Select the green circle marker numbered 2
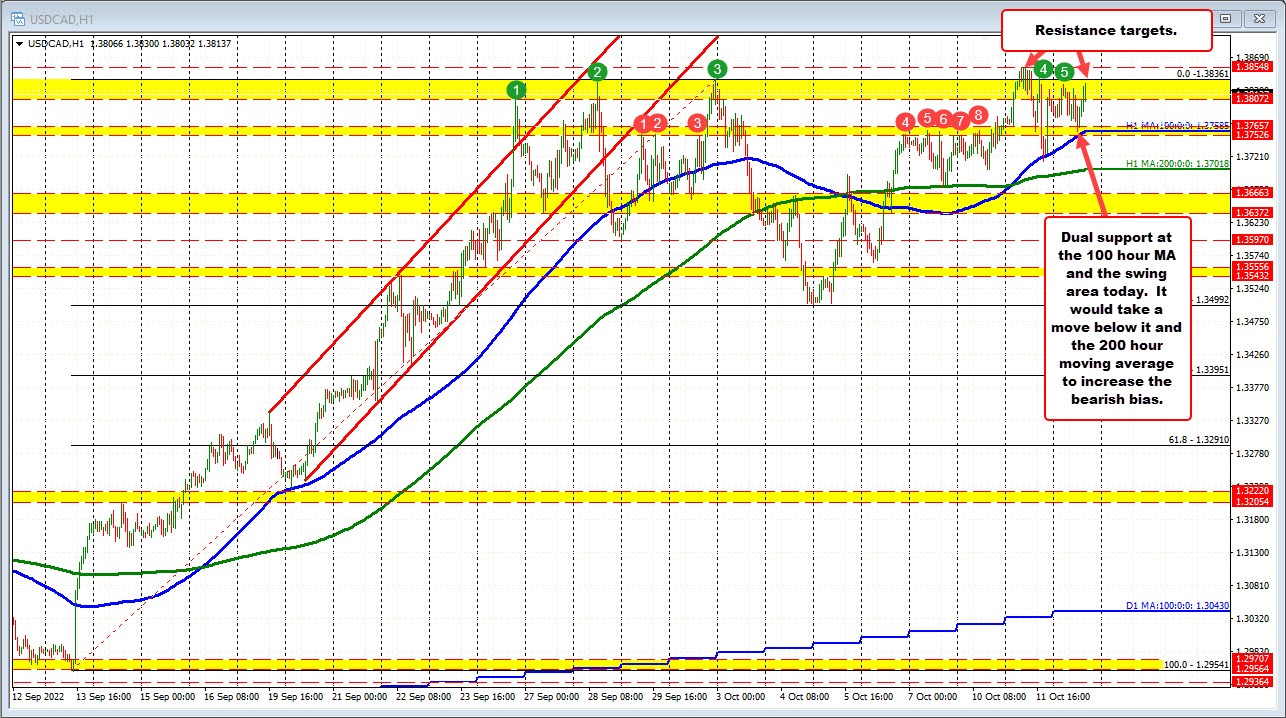This screenshot has width=1286, height=718. (x=597, y=71)
